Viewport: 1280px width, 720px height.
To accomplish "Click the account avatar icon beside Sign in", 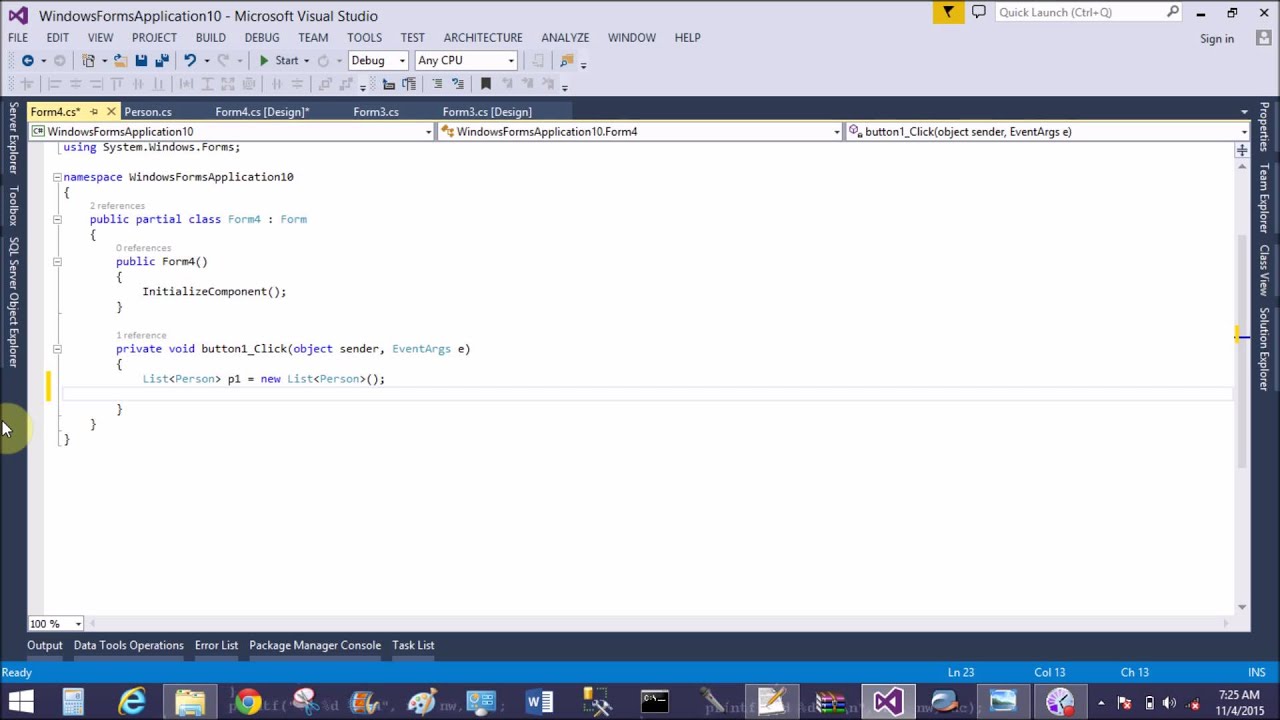I will coord(1263,38).
